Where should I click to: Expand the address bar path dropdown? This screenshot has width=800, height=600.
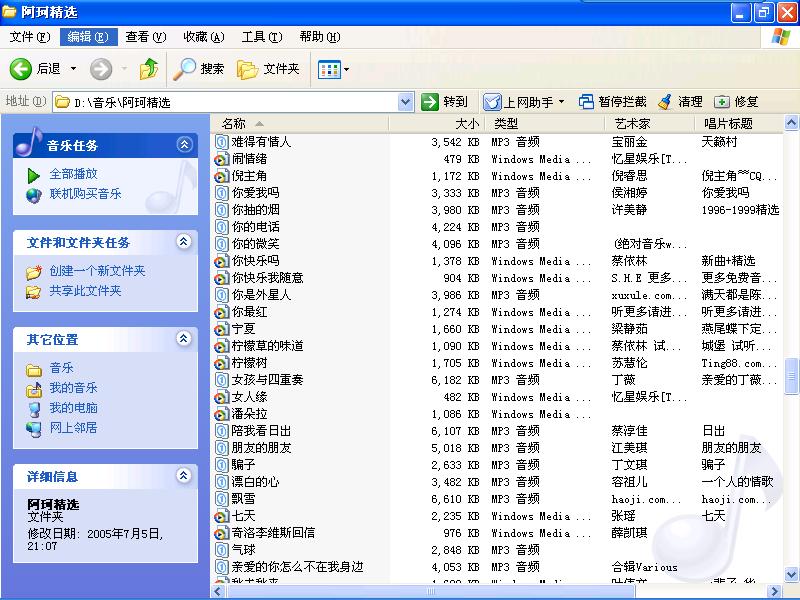405,102
